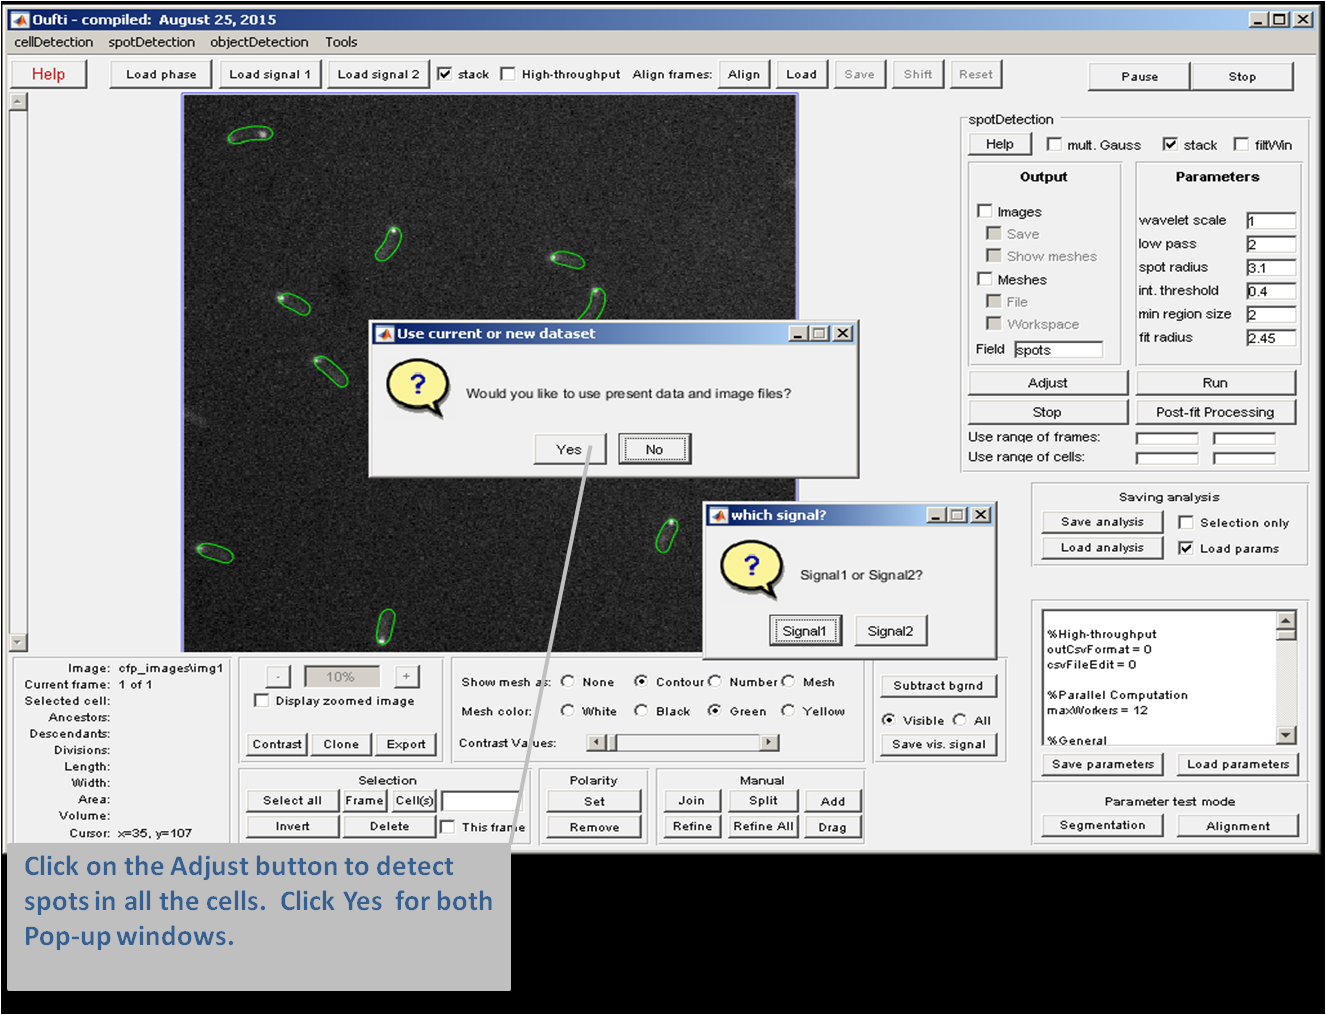1326x1015 pixels.
Task: Click the Split button in Manual panel
Action: pyautogui.click(x=763, y=801)
